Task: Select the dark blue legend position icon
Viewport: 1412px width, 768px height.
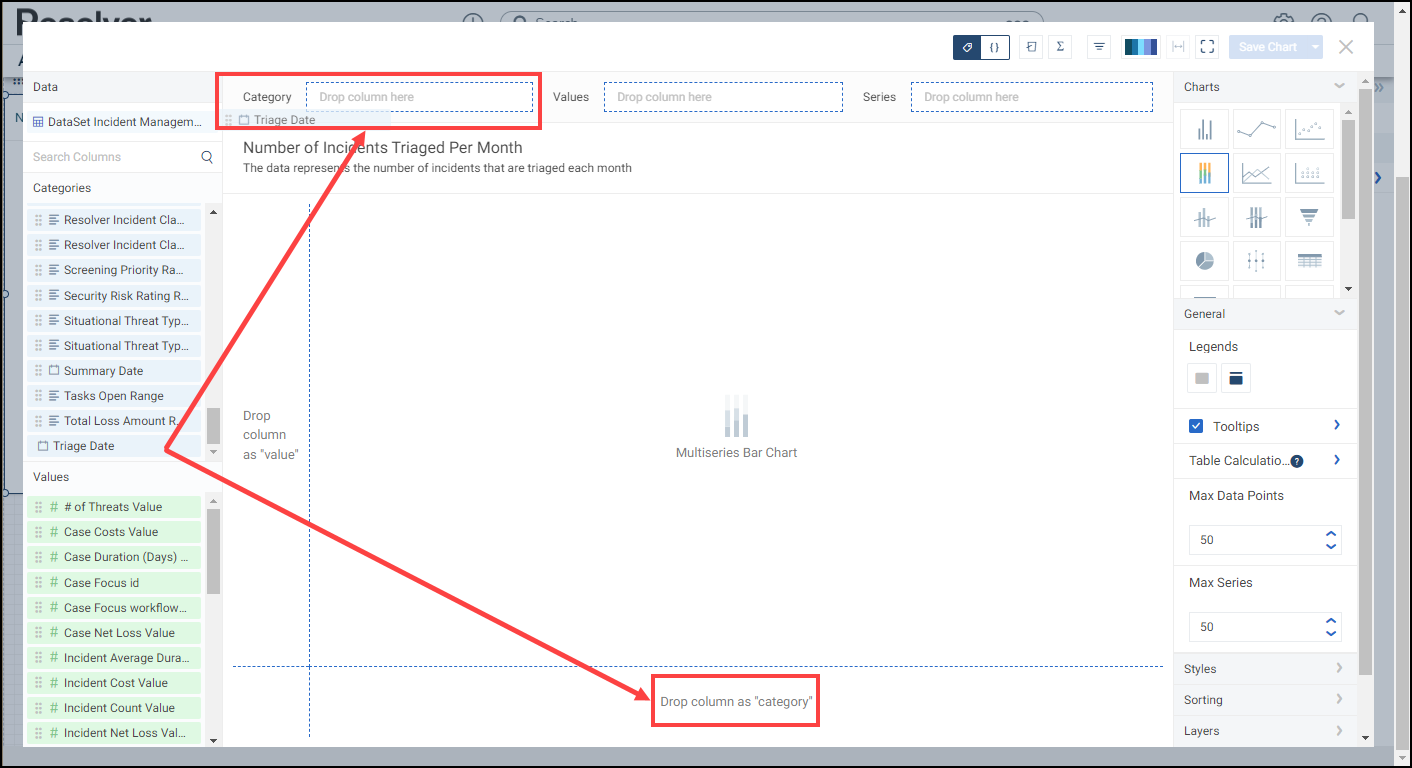Action: click(x=1236, y=378)
